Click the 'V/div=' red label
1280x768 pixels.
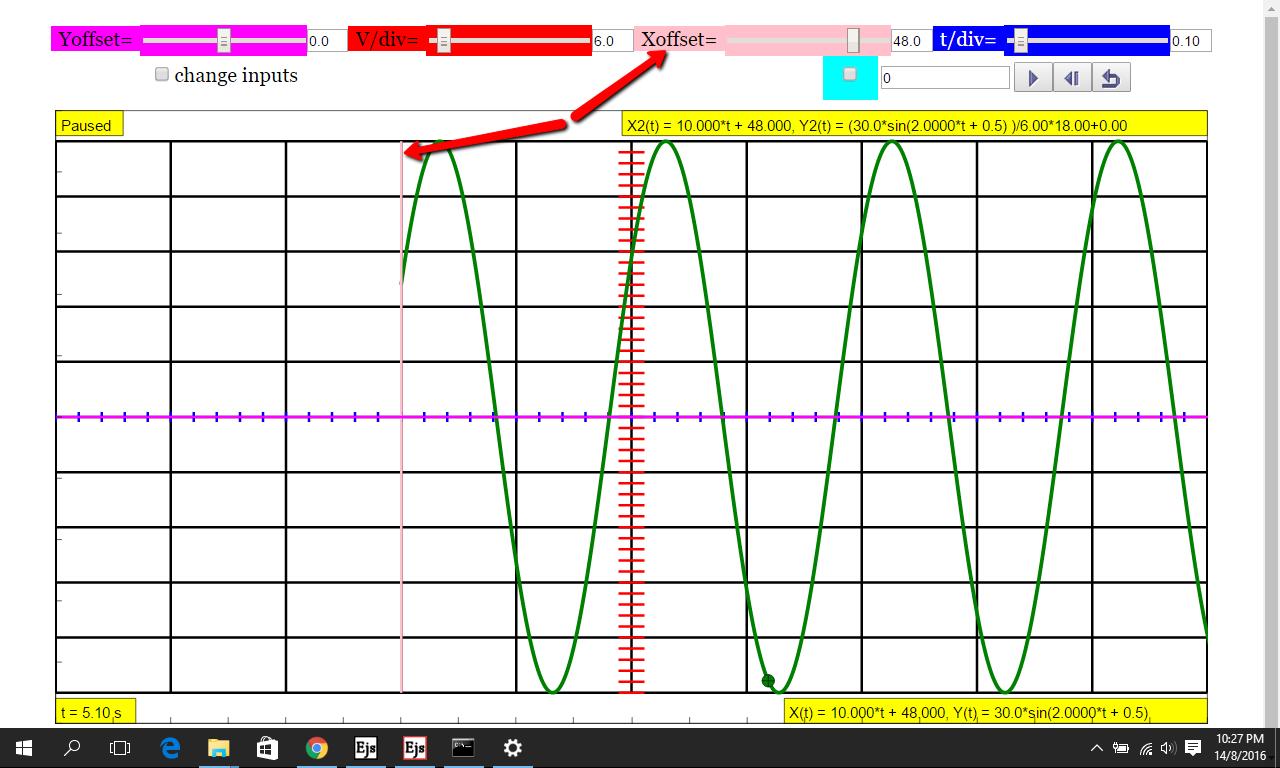387,40
